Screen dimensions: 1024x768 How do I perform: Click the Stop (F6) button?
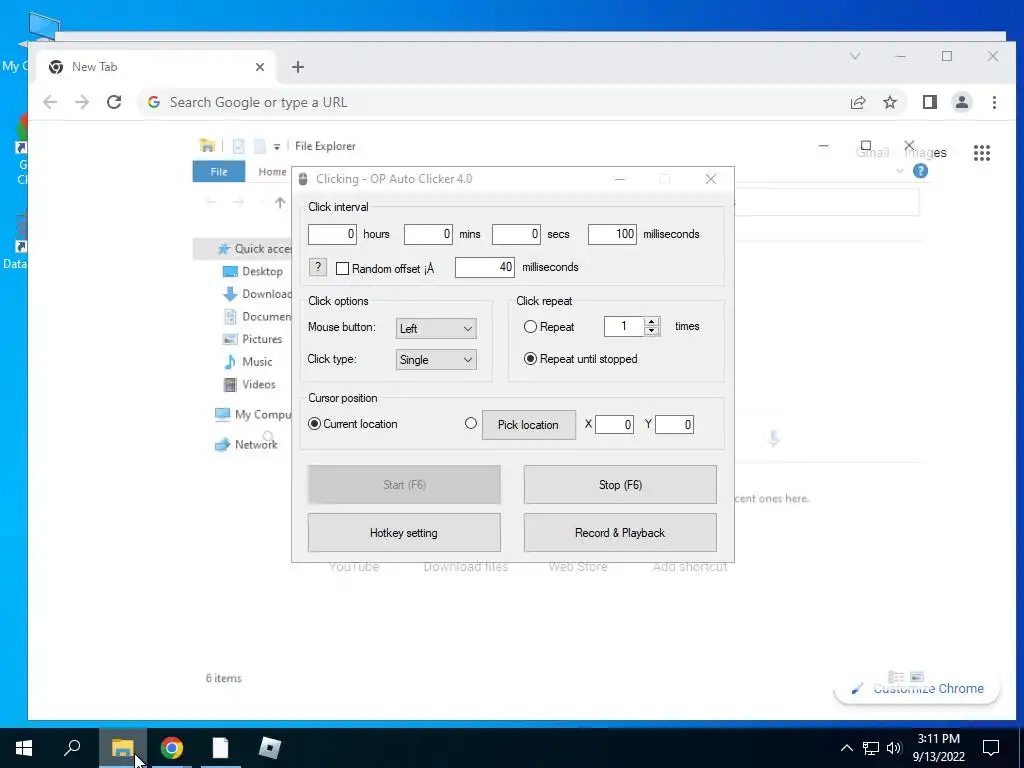coord(620,485)
